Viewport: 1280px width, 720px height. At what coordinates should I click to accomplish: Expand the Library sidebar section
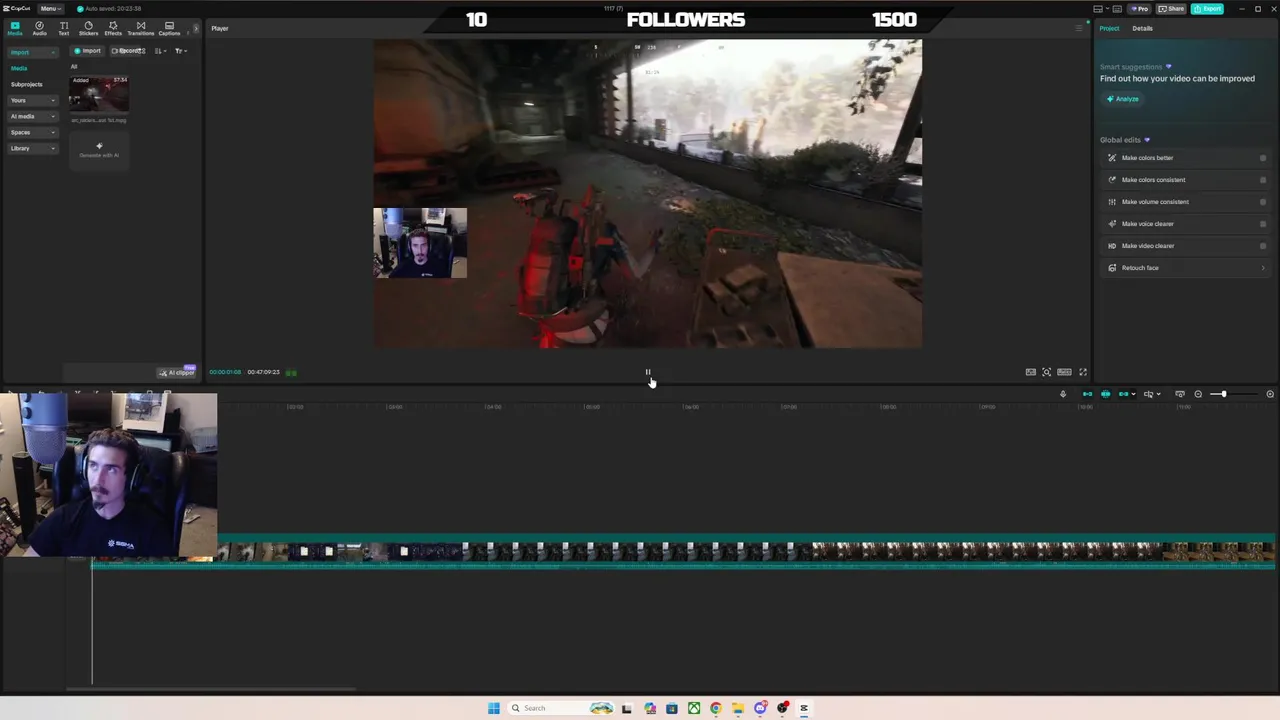click(33, 148)
